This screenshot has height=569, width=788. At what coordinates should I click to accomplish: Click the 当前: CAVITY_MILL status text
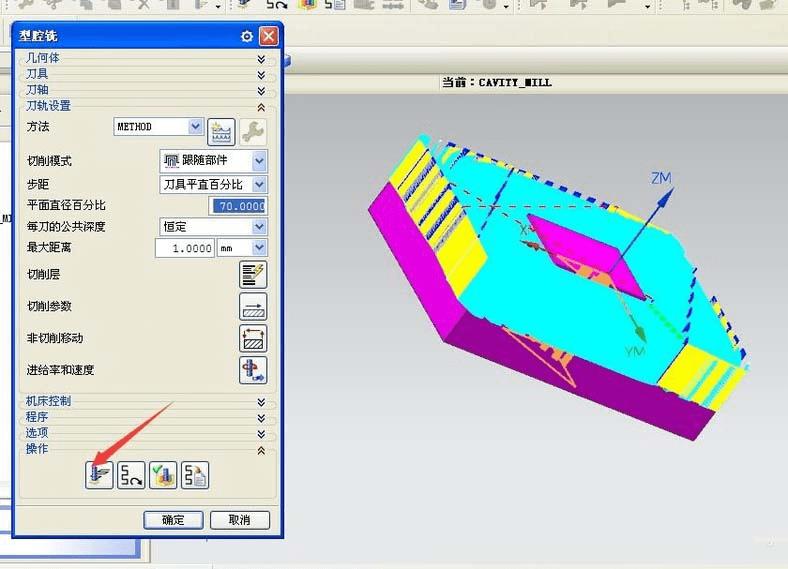pos(497,82)
